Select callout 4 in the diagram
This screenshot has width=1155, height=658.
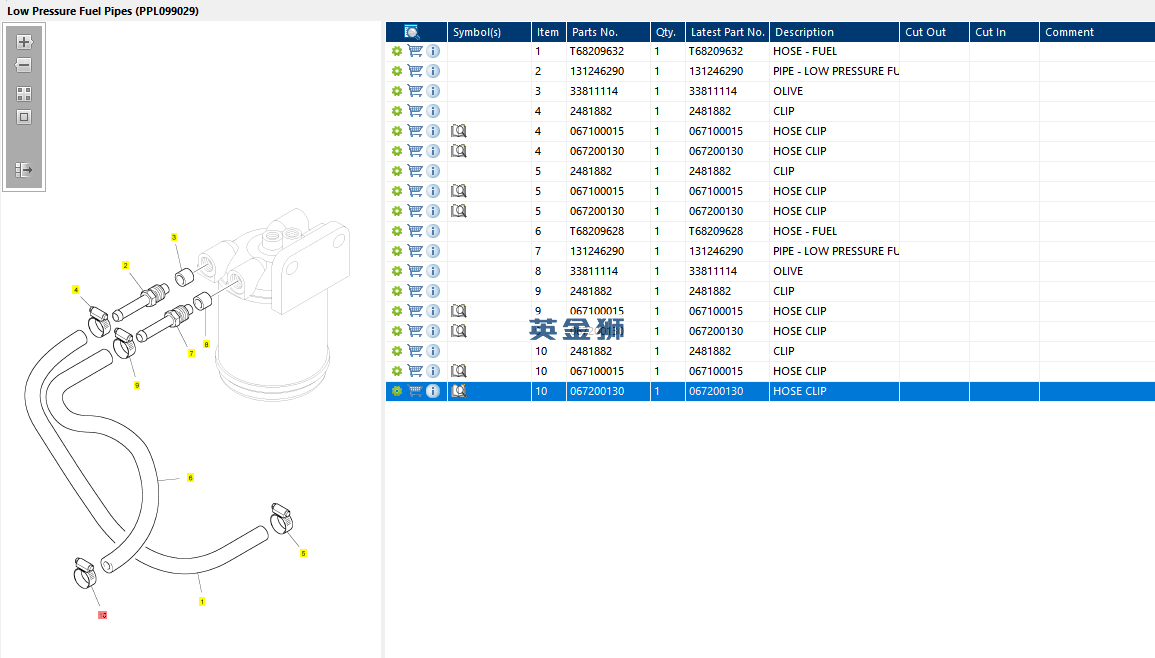[x=75, y=290]
